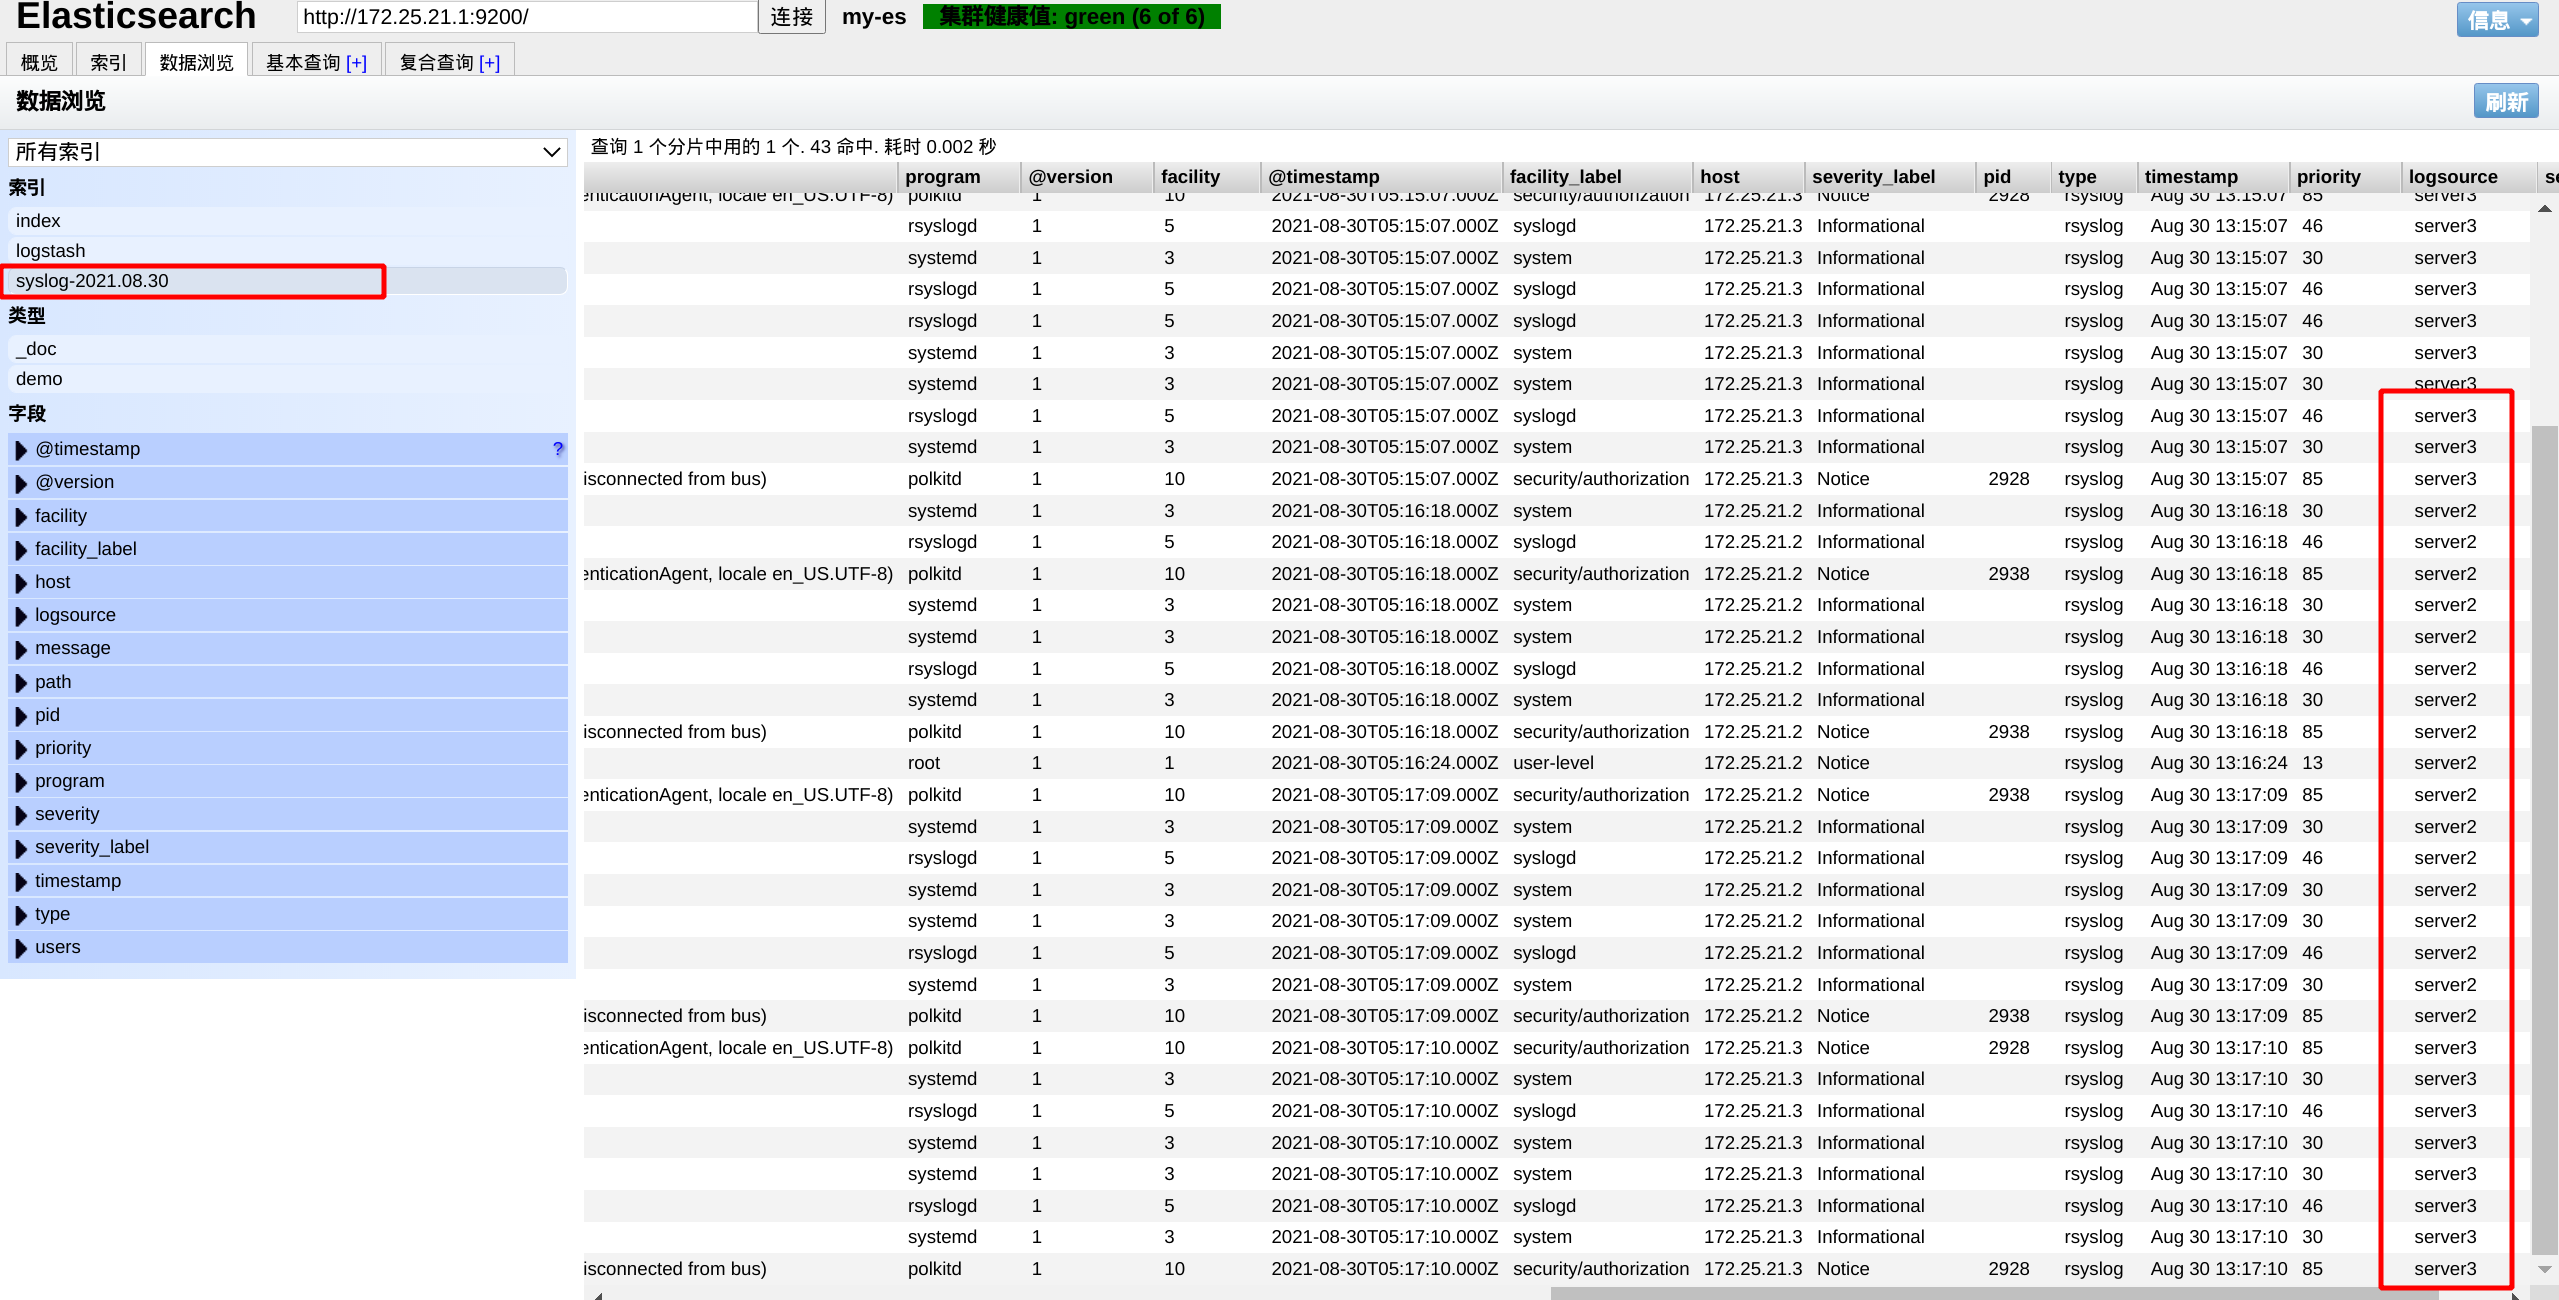Expand the message field triangle
The width and height of the screenshot is (2559, 1300).
click(21, 649)
